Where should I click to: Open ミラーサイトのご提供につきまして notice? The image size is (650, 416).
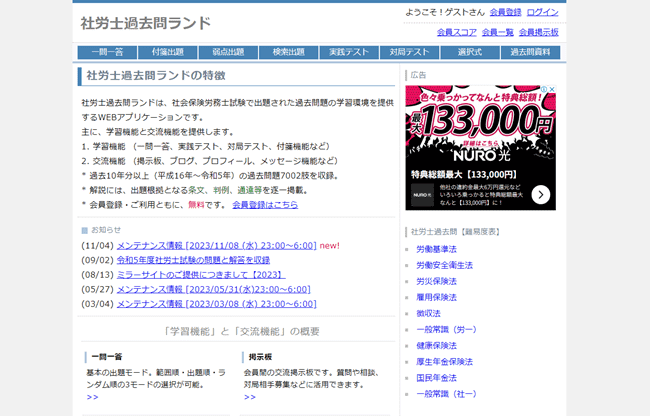click(x=201, y=275)
